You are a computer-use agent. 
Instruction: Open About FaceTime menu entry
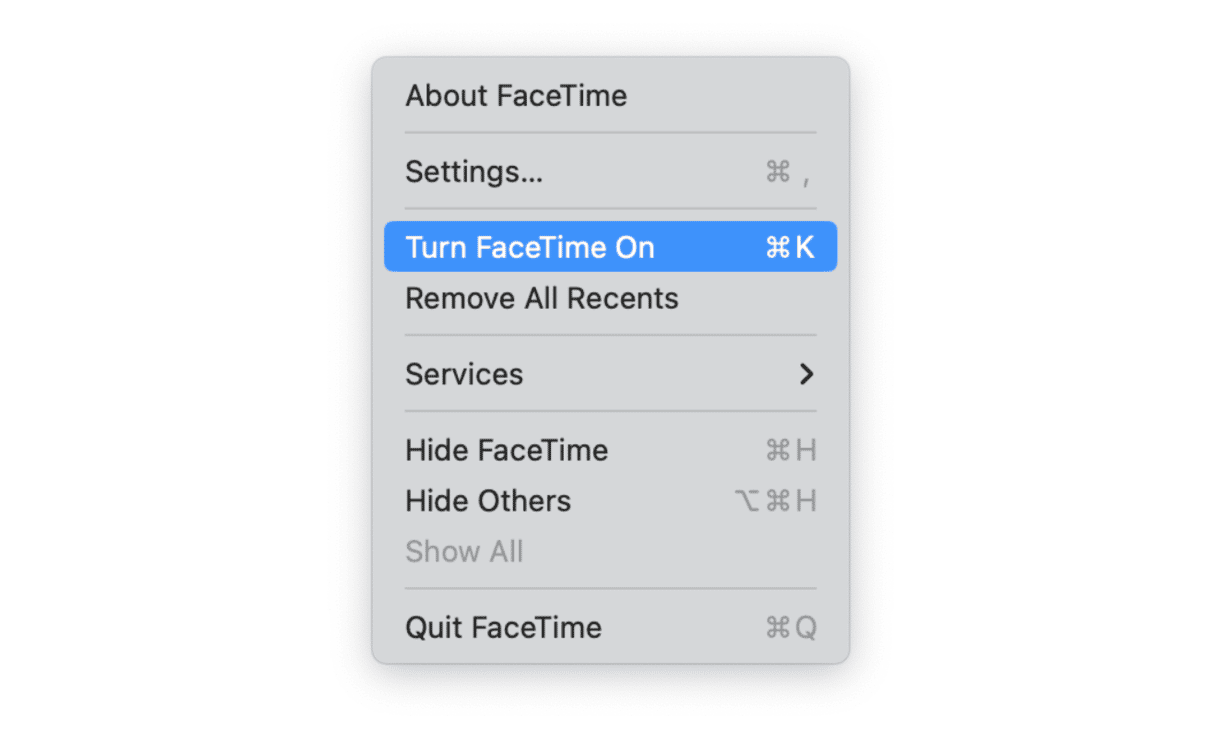click(x=516, y=96)
